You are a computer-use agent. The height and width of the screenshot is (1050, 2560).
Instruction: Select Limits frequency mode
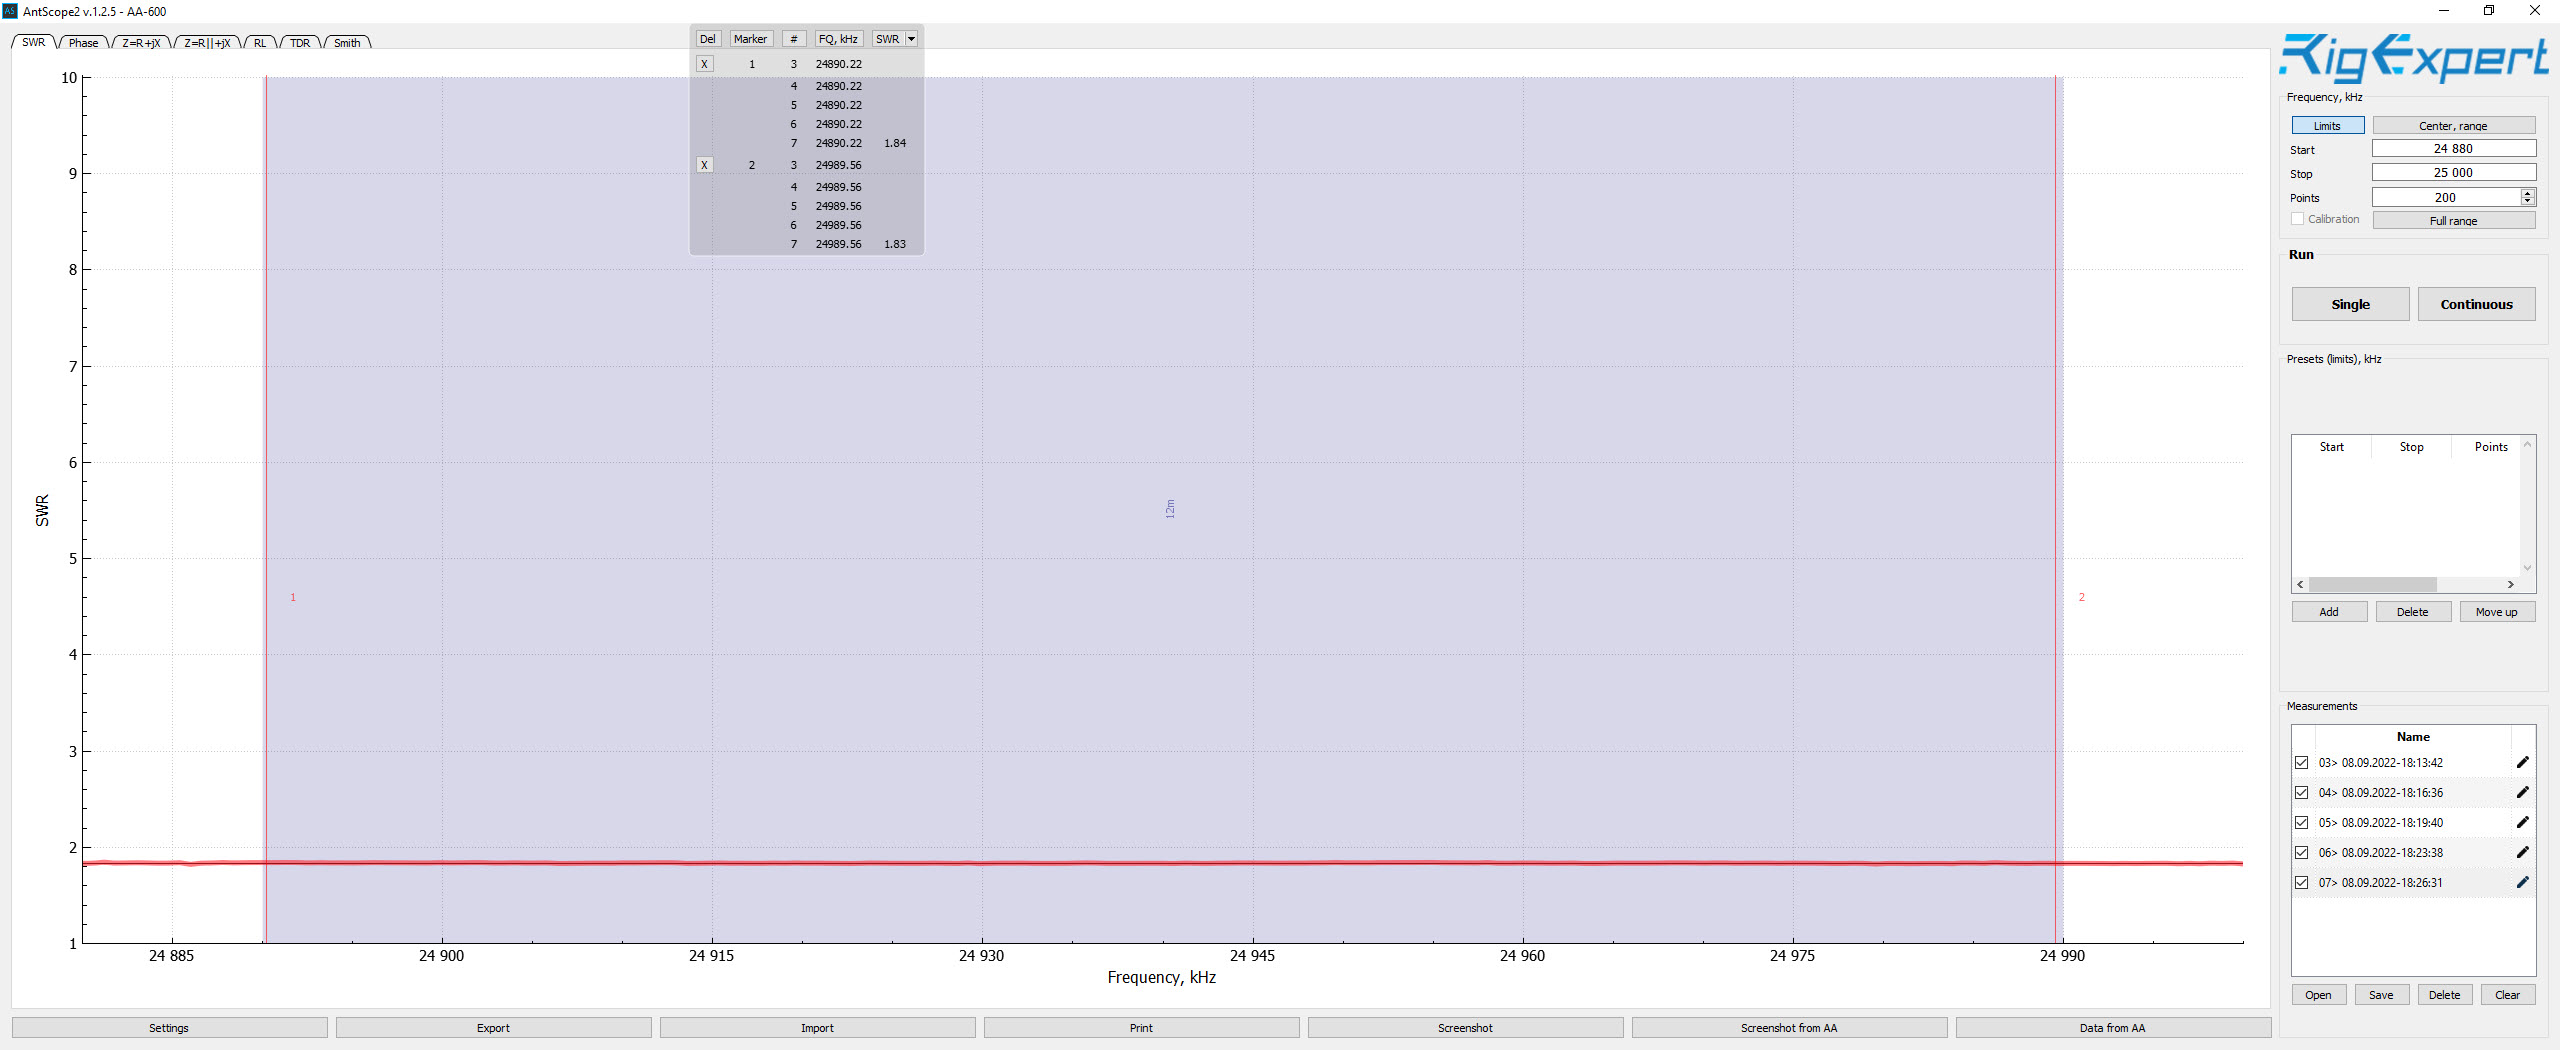[2327, 125]
